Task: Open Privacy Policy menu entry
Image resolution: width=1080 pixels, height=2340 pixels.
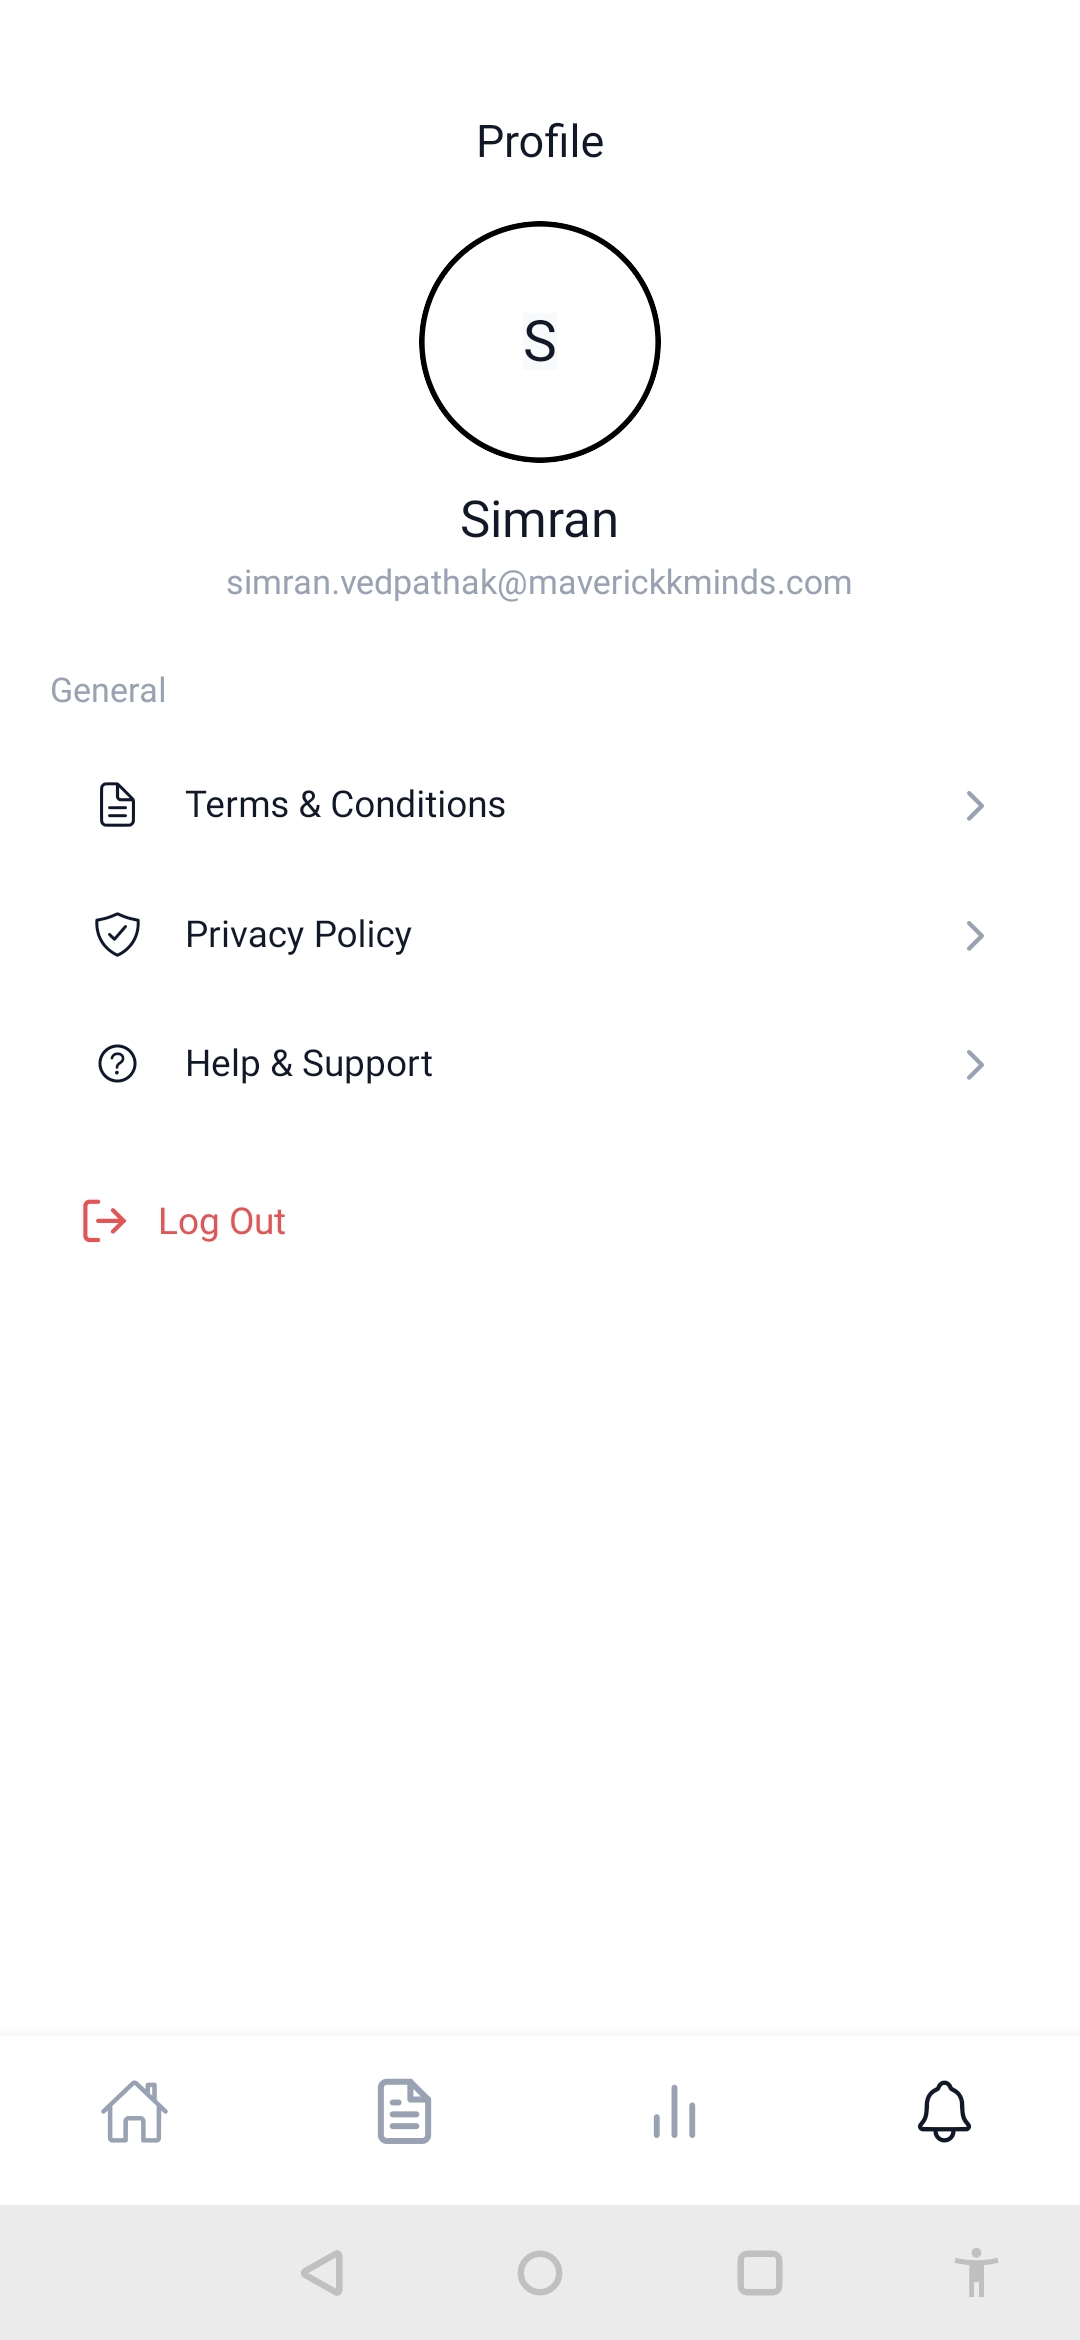Action: 298,935
